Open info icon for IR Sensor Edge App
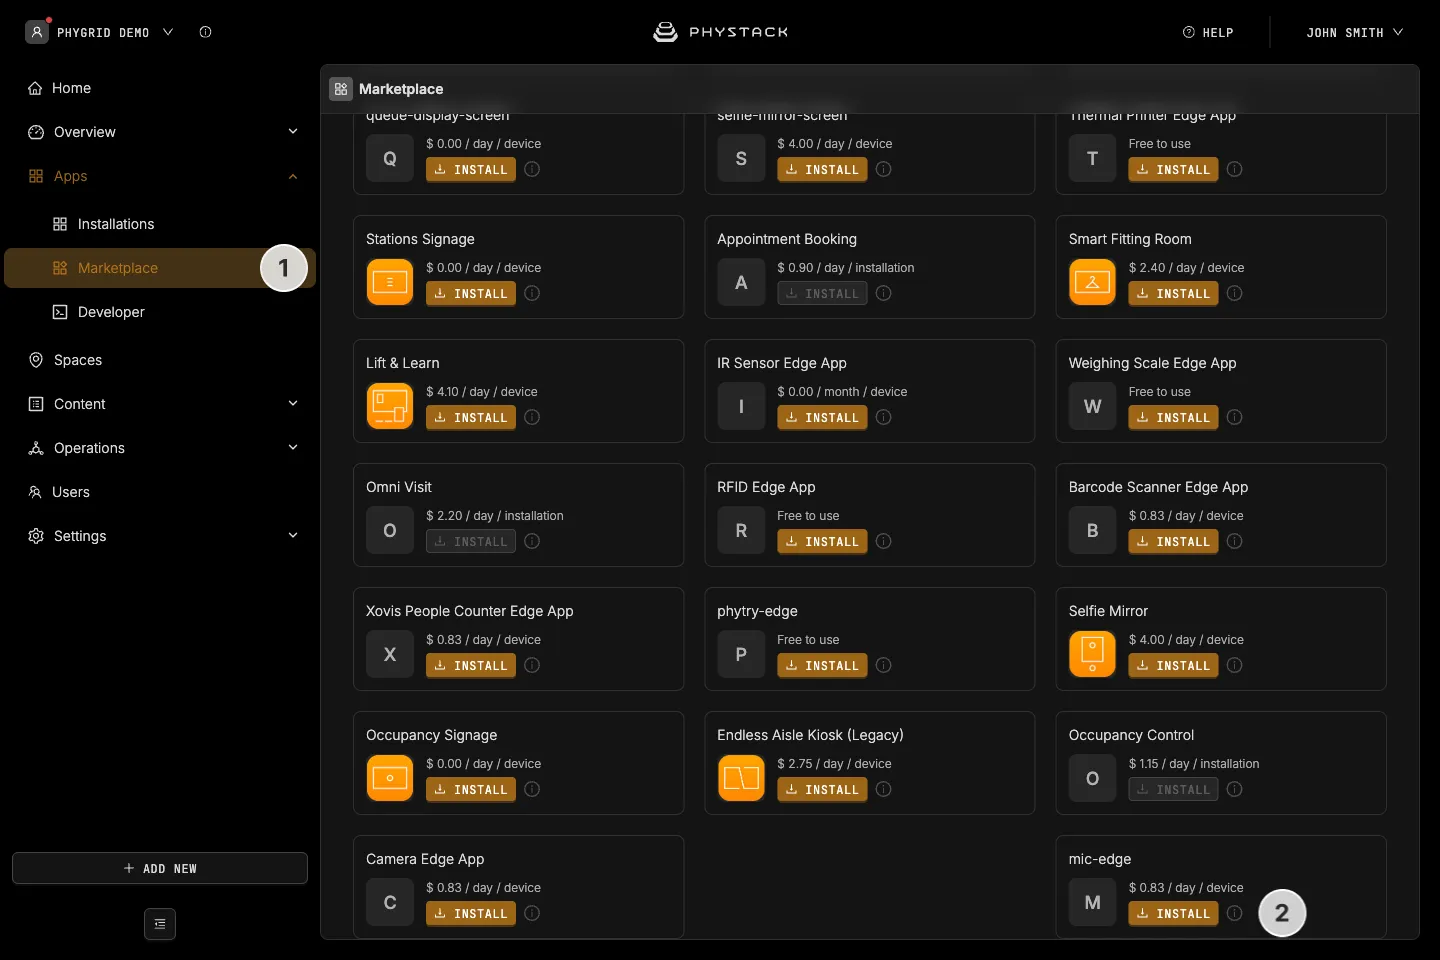This screenshot has height=960, width=1440. (x=884, y=417)
